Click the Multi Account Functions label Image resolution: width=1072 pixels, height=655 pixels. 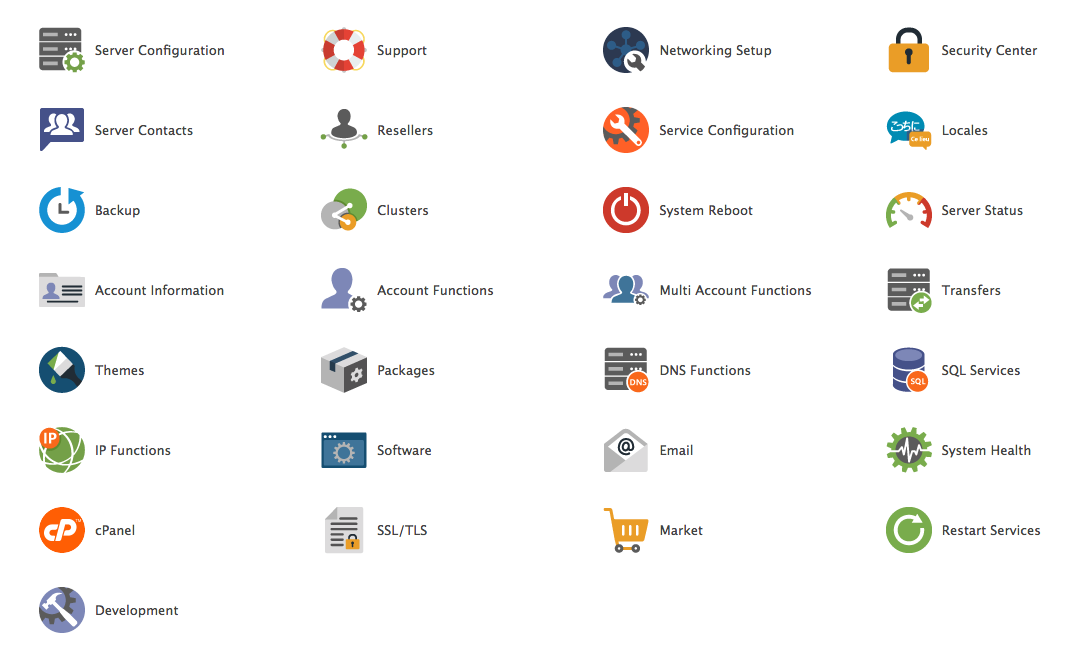pyautogui.click(x=735, y=290)
